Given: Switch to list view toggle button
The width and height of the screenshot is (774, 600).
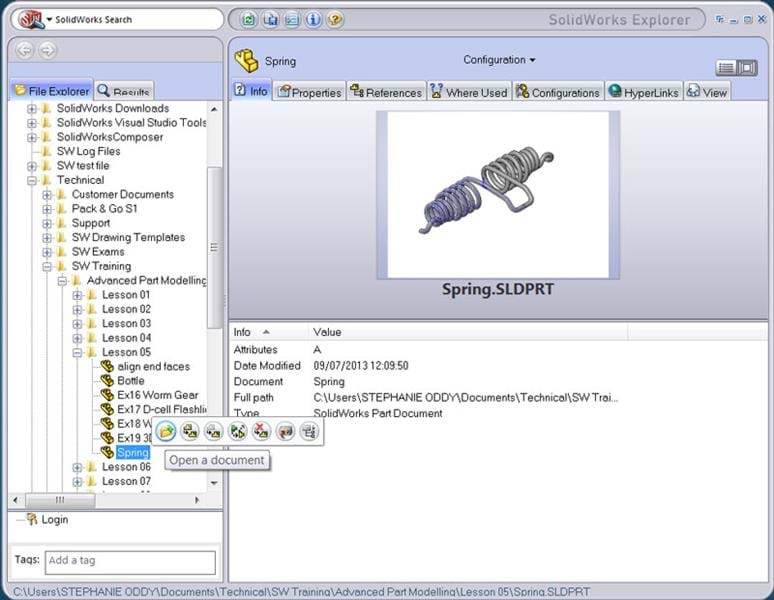Looking at the screenshot, I should coord(726,68).
